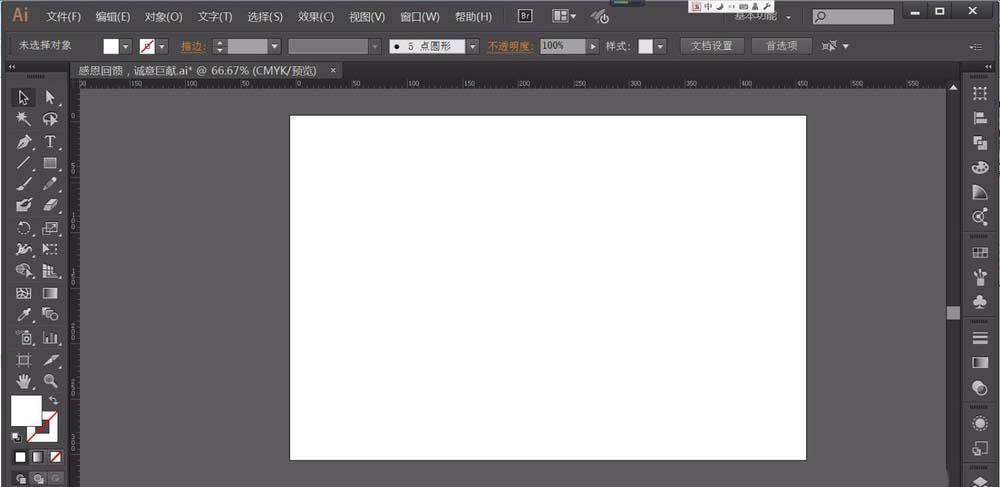Choose the Magic Wand tool
The height and width of the screenshot is (487, 1000).
point(24,119)
